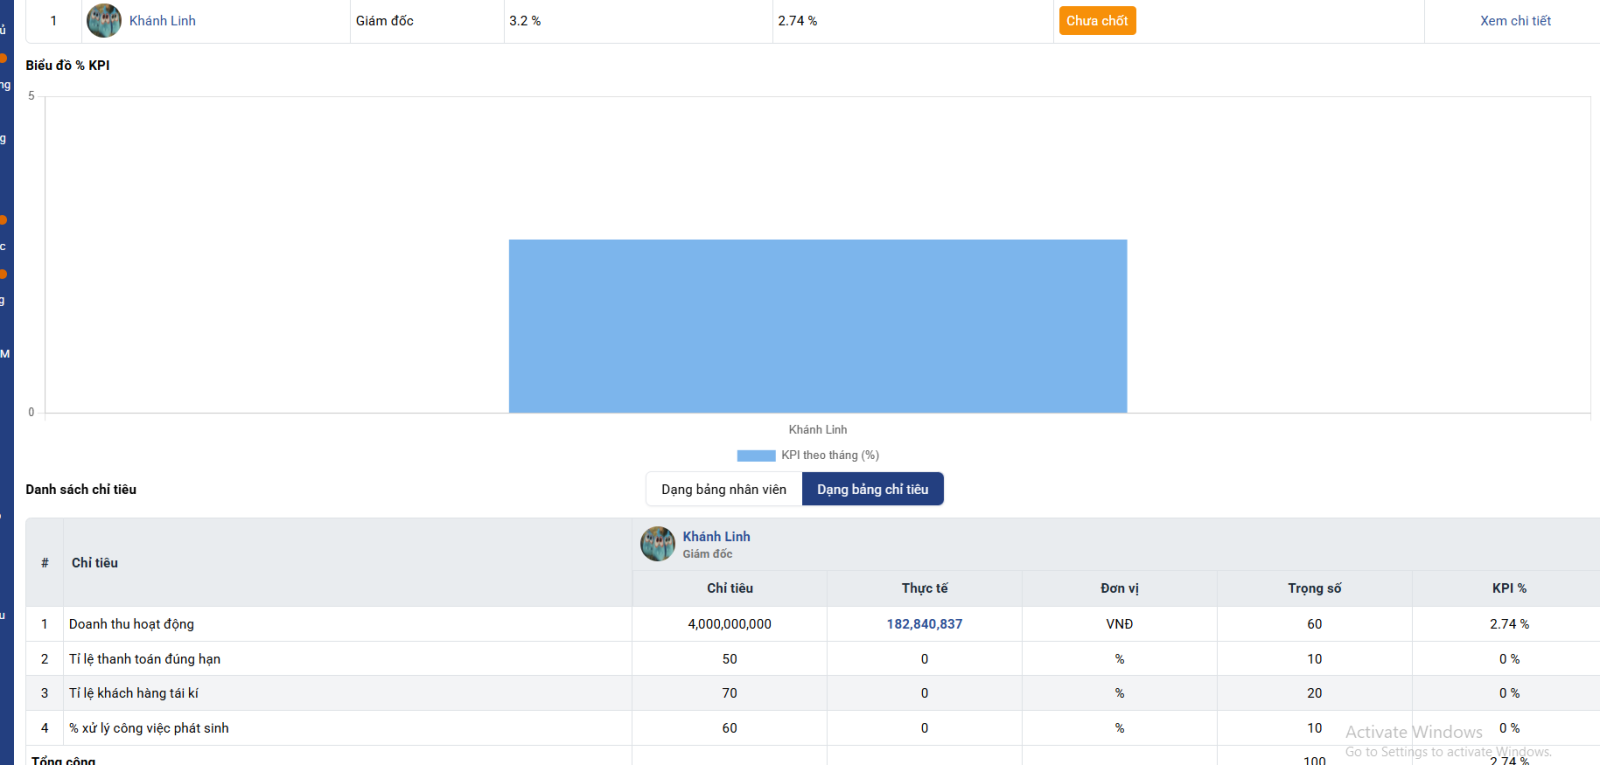Click the KPI theo tháng (%) legend text

click(830, 456)
